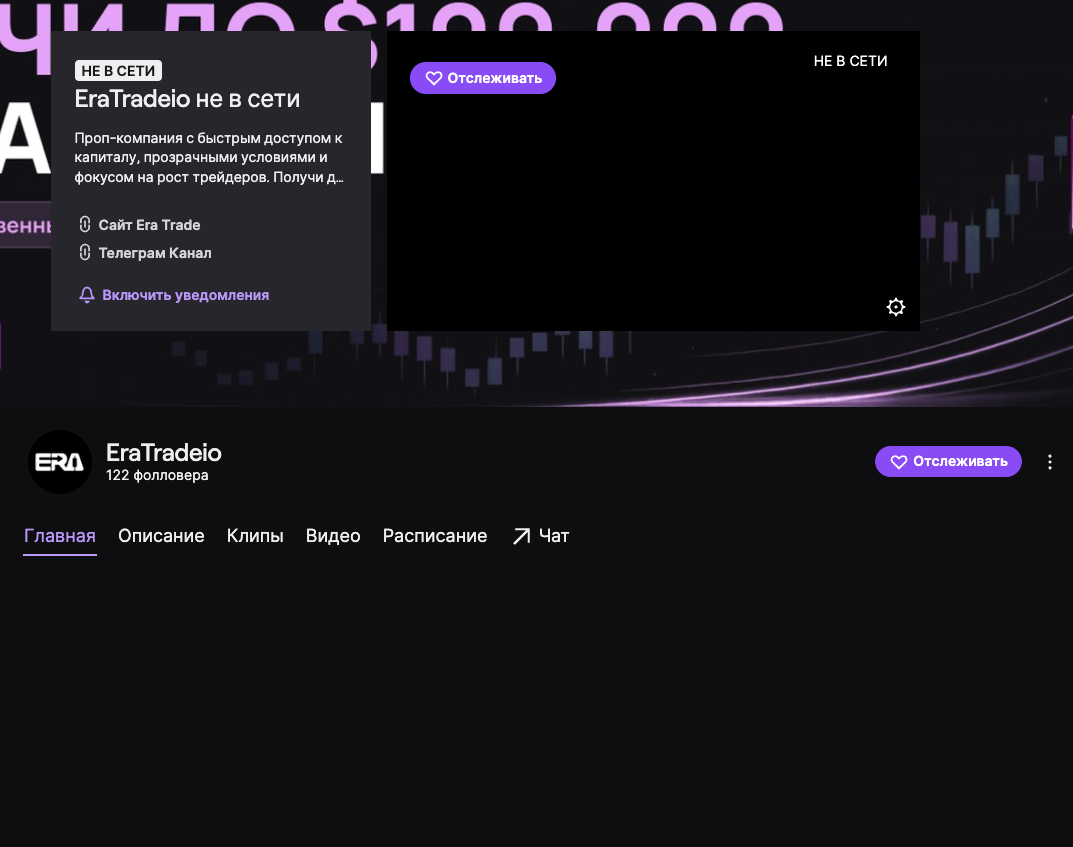Viewport: 1073px width, 847px height.
Task: Click heart icon in channel header follow button
Action: pyautogui.click(x=899, y=462)
